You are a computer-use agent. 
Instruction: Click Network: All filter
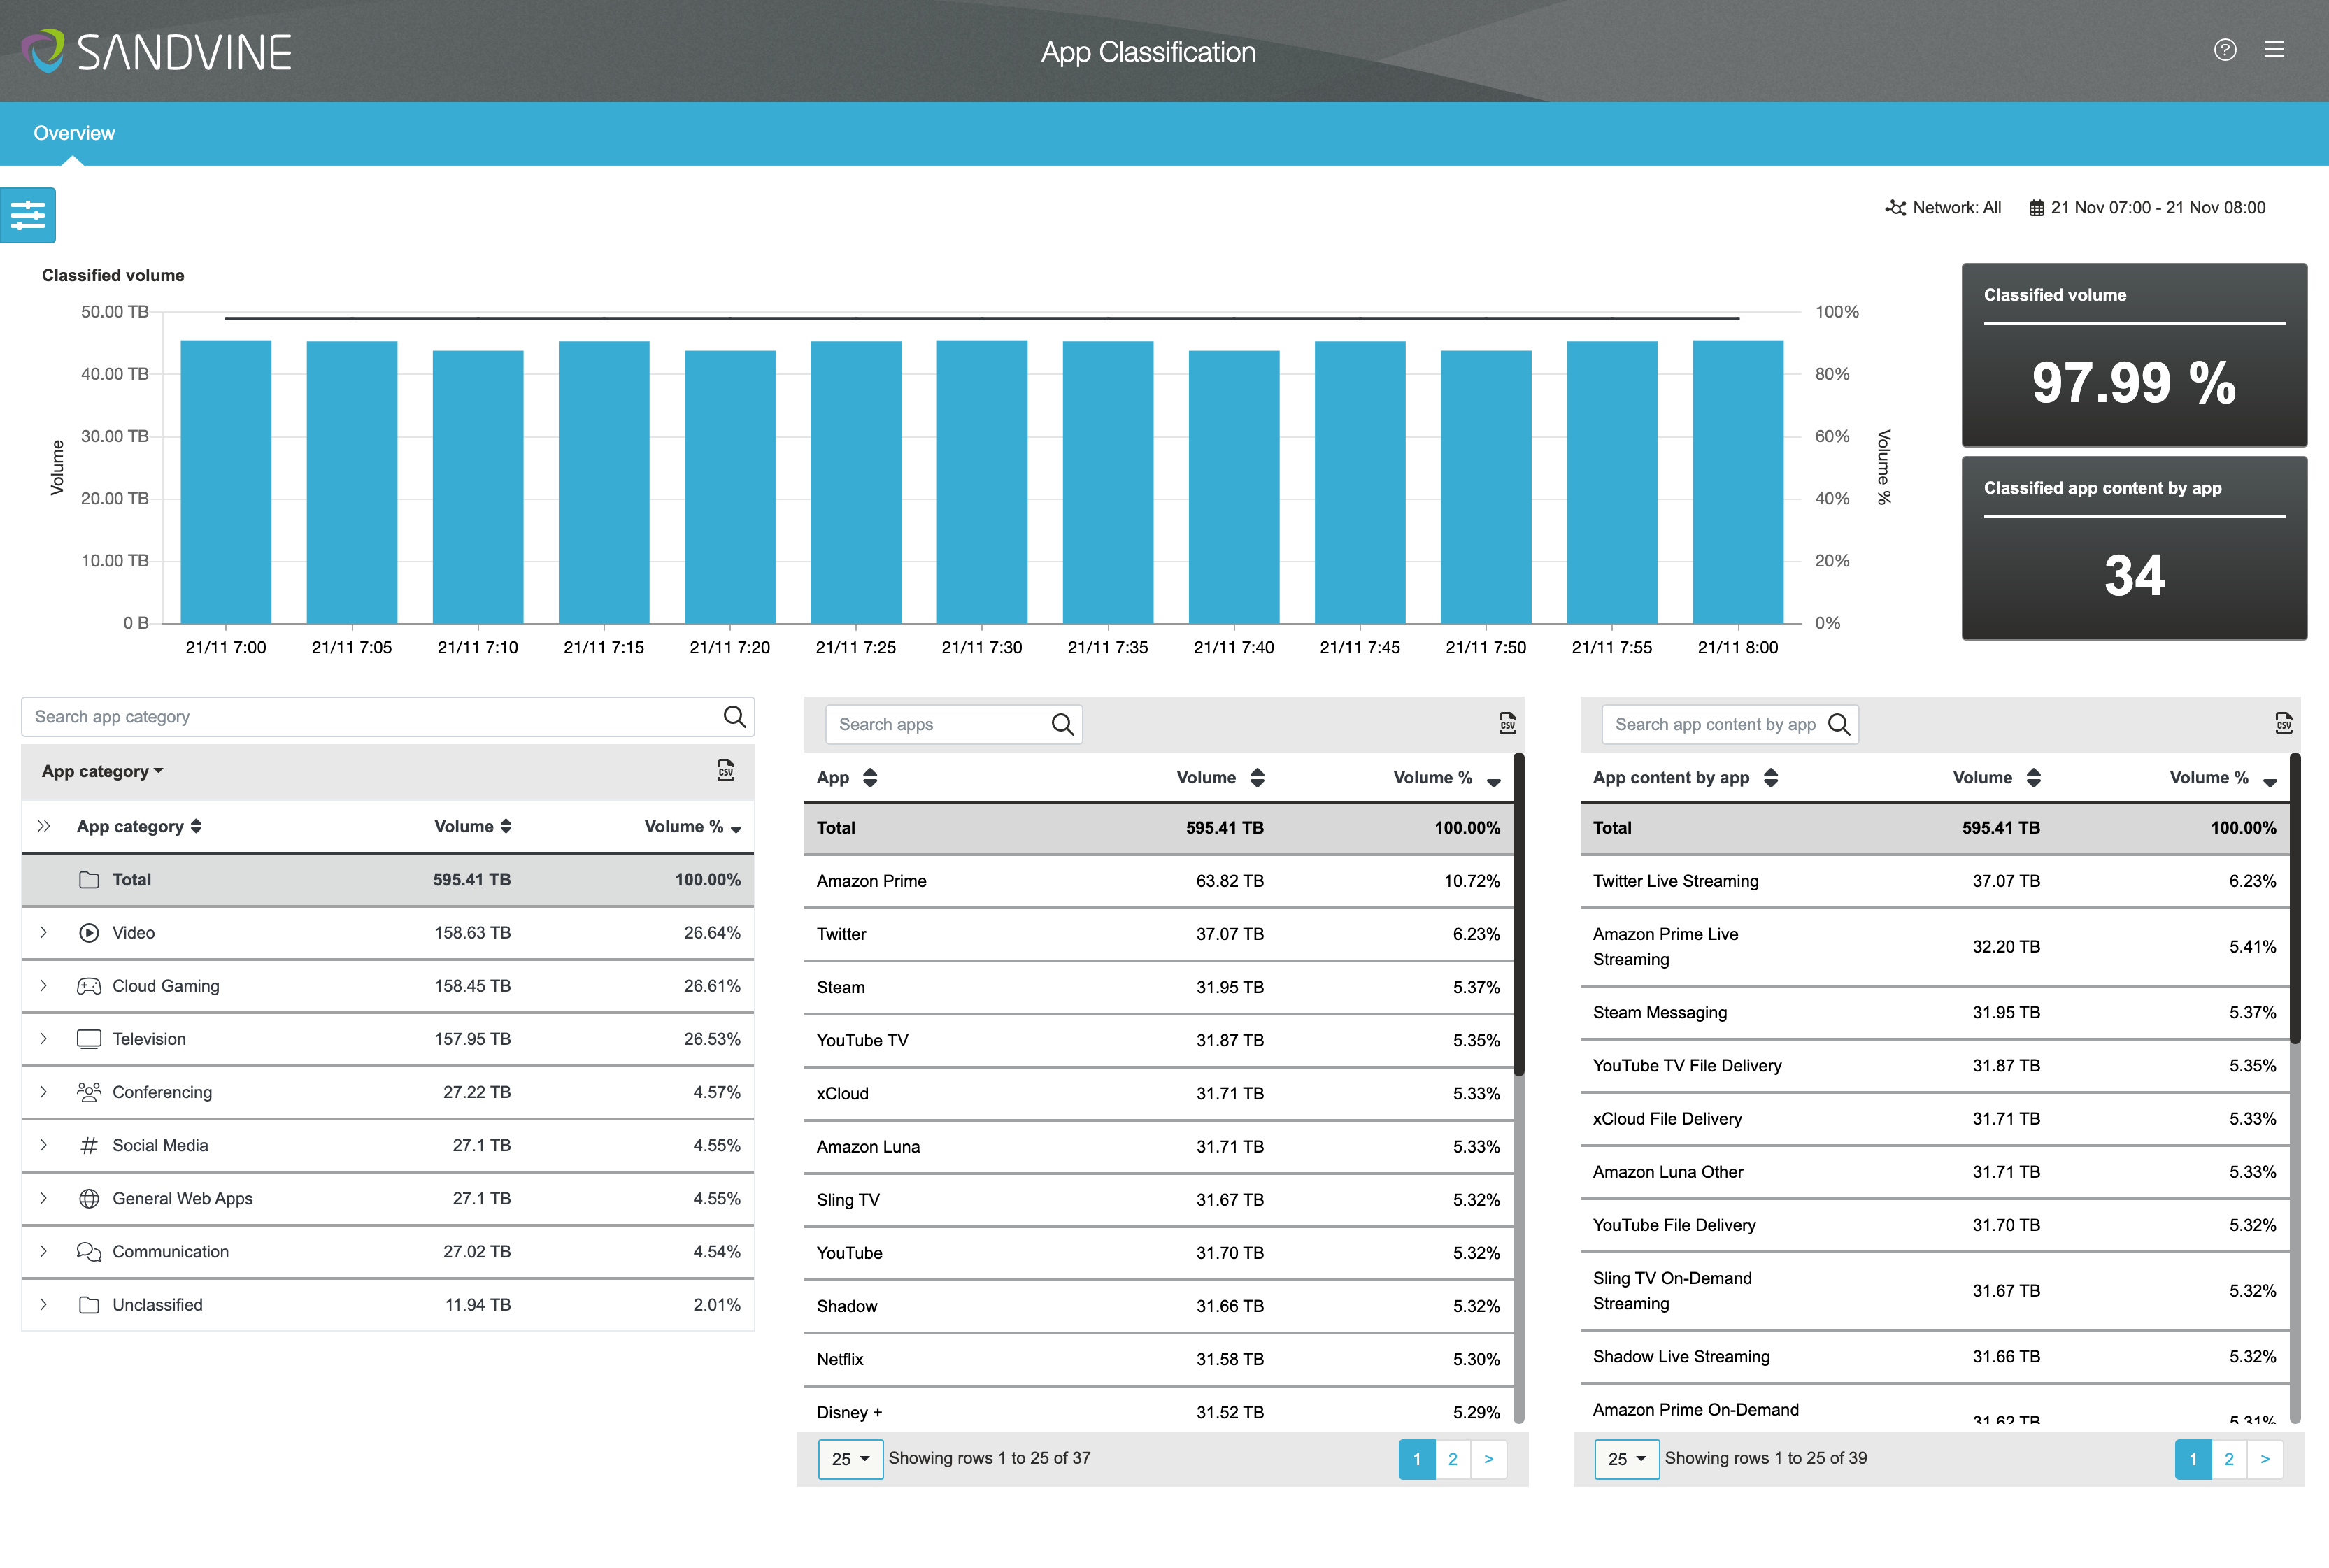[x=1943, y=208]
